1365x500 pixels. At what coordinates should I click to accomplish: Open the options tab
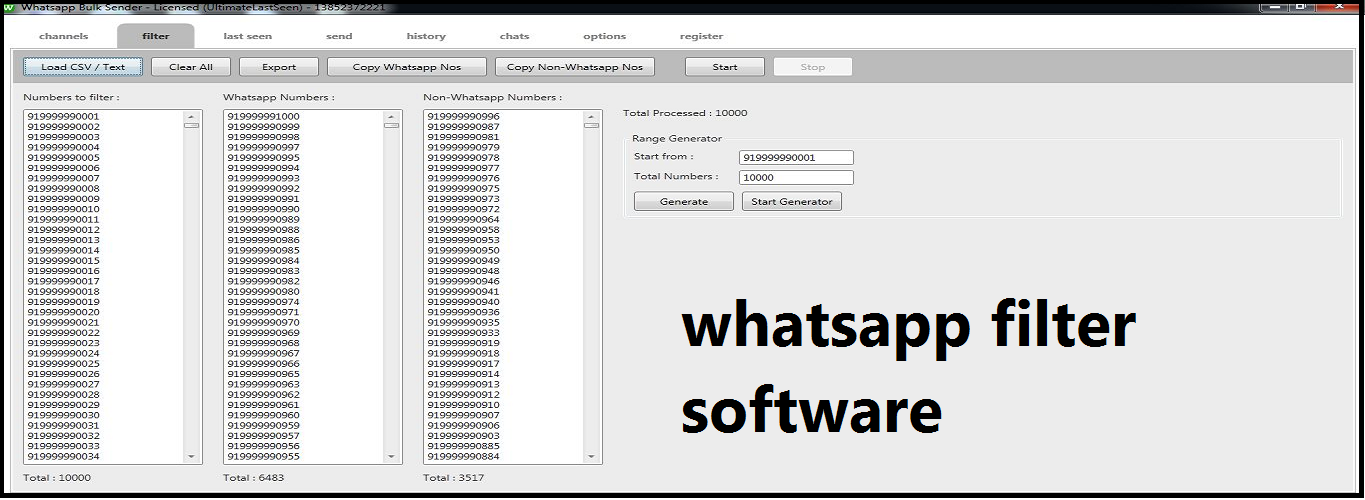(x=605, y=36)
